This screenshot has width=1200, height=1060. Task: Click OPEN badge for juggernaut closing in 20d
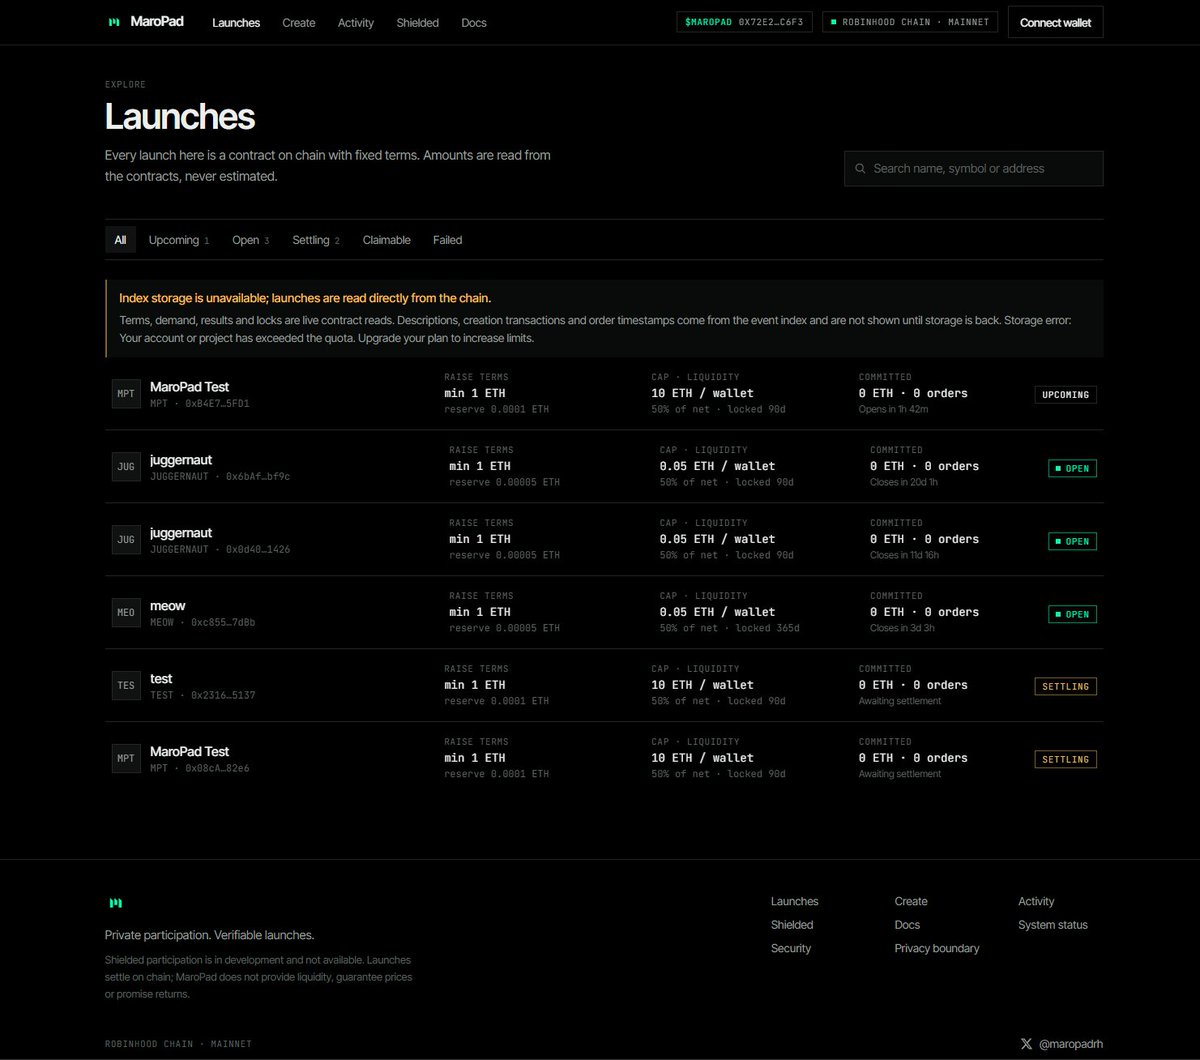pos(1072,468)
